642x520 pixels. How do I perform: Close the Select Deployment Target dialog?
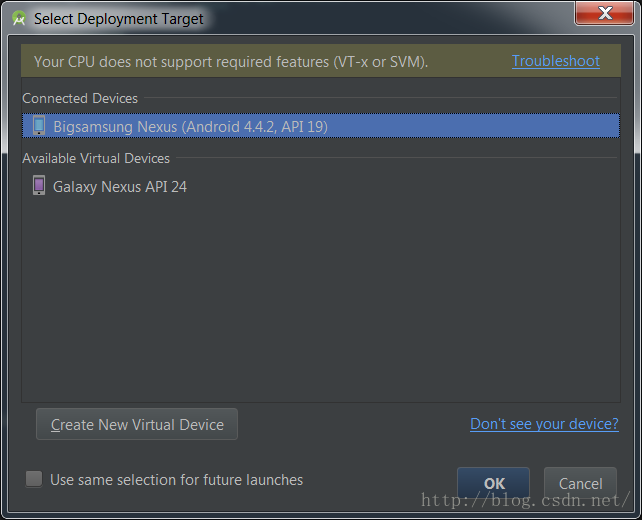pyautogui.click(x=605, y=13)
